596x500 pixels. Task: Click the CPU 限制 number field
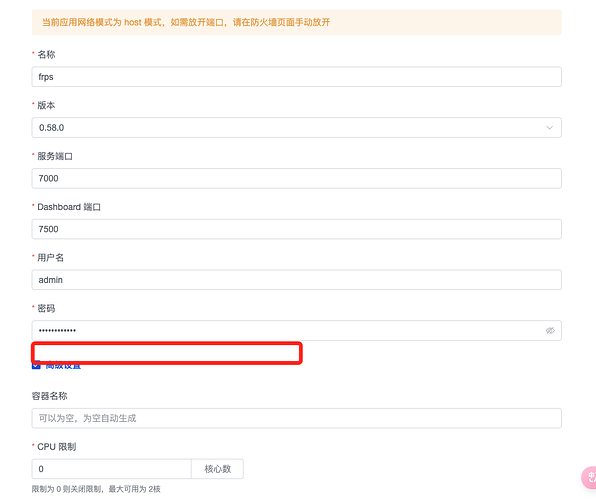111,469
